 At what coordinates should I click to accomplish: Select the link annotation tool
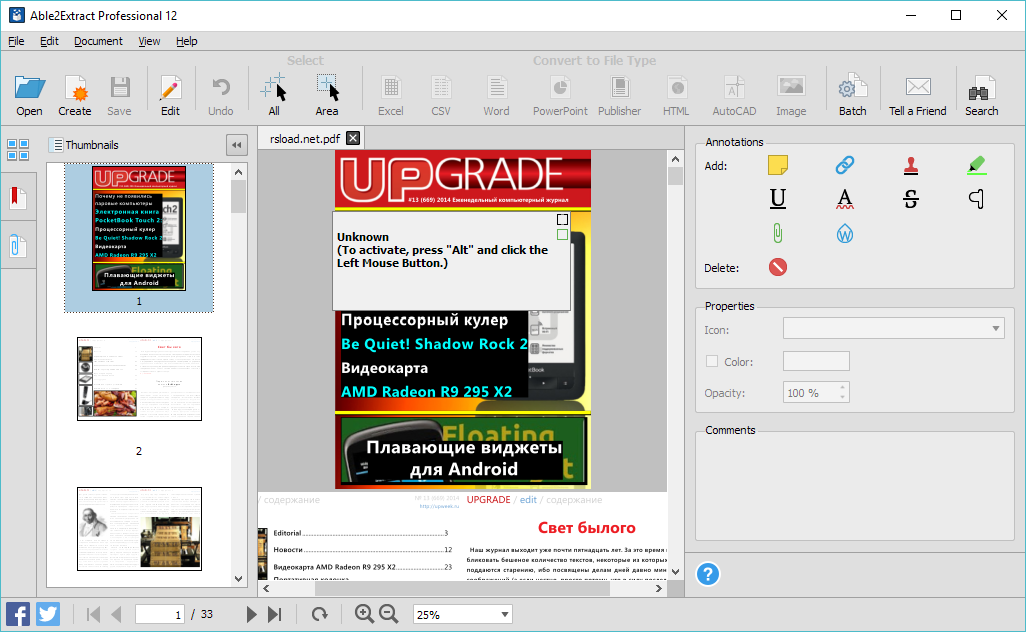(845, 165)
